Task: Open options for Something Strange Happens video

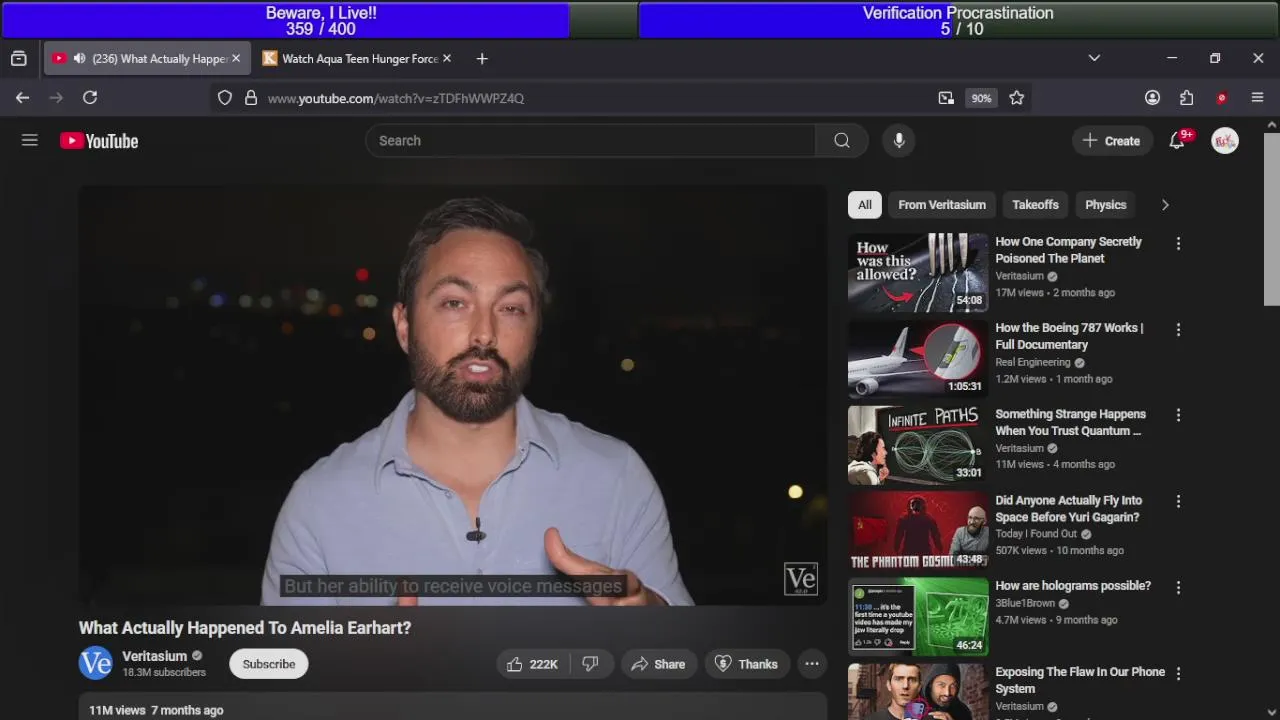Action: [1178, 415]
